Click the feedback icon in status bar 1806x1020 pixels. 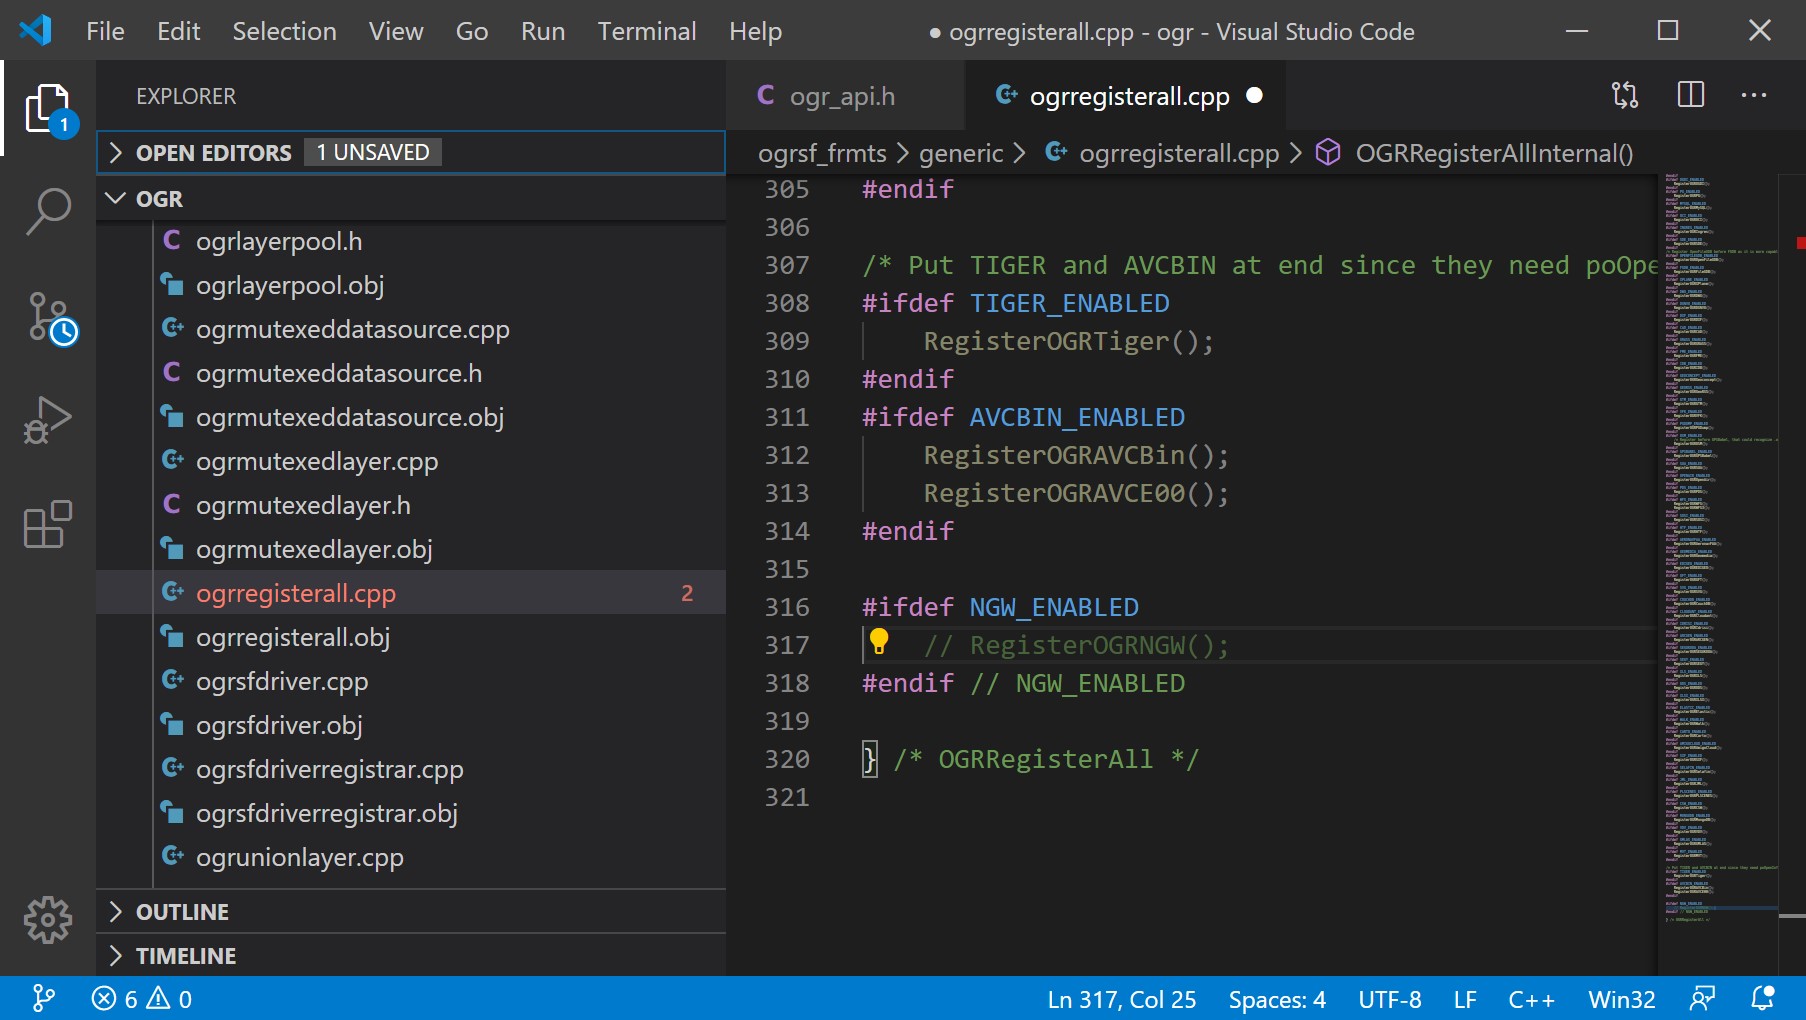coord(1702,998)
